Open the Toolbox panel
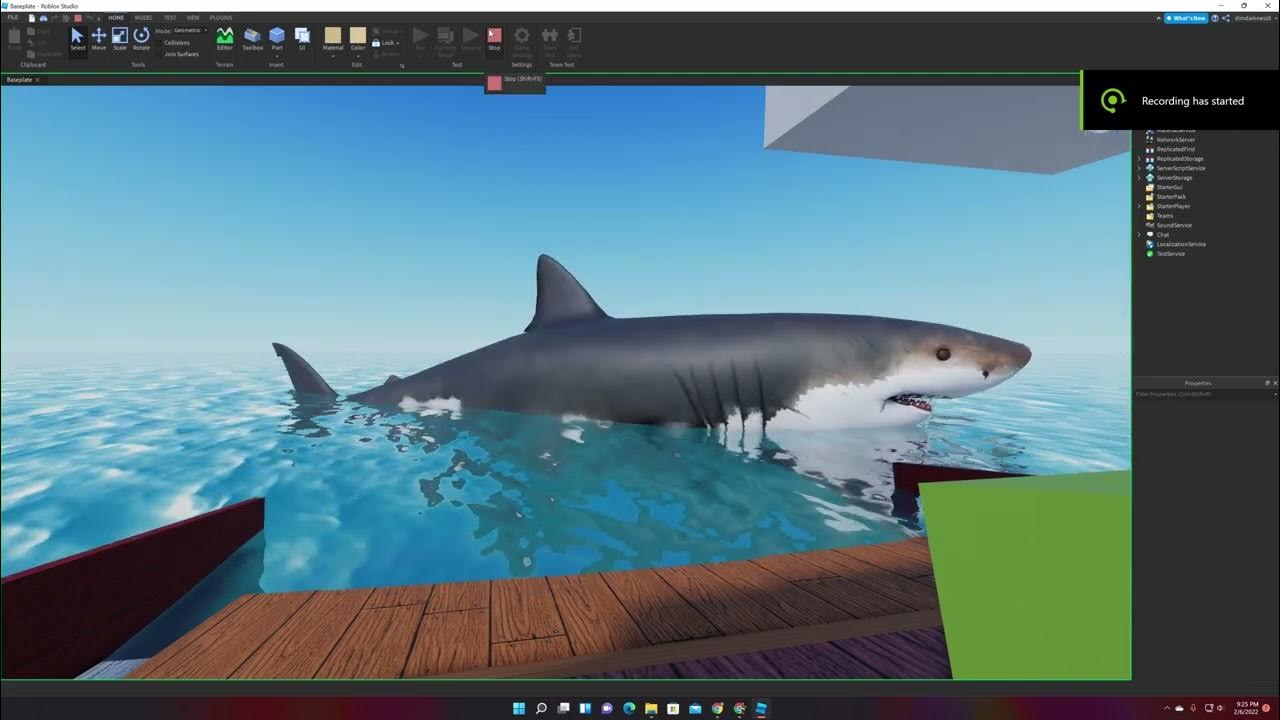Image resolution: width=1280 pixels, height=720 pixels. 253,39
